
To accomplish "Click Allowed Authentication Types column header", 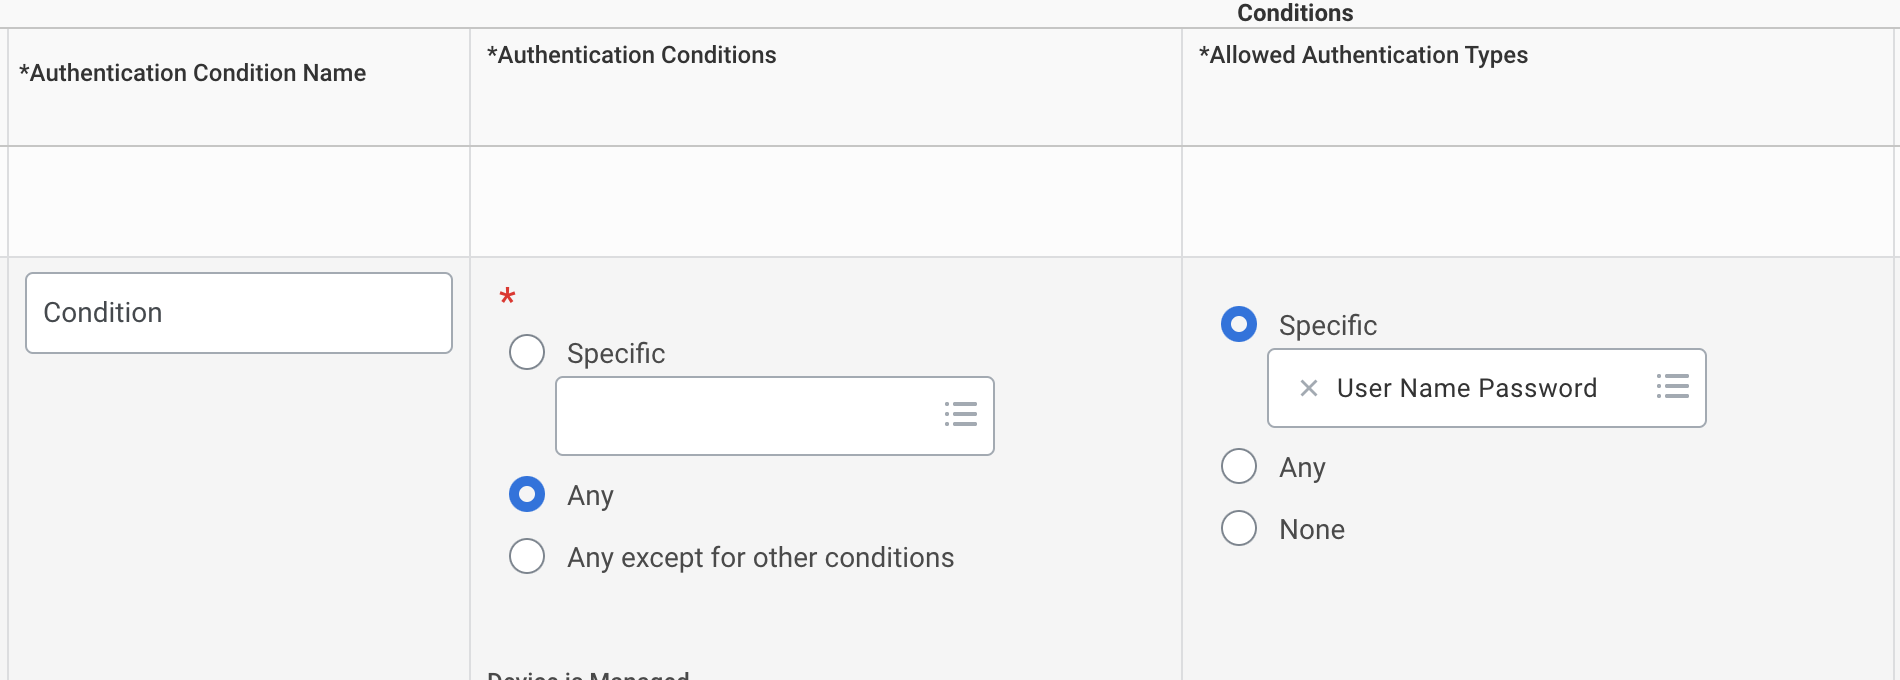I will (1363, 55).
